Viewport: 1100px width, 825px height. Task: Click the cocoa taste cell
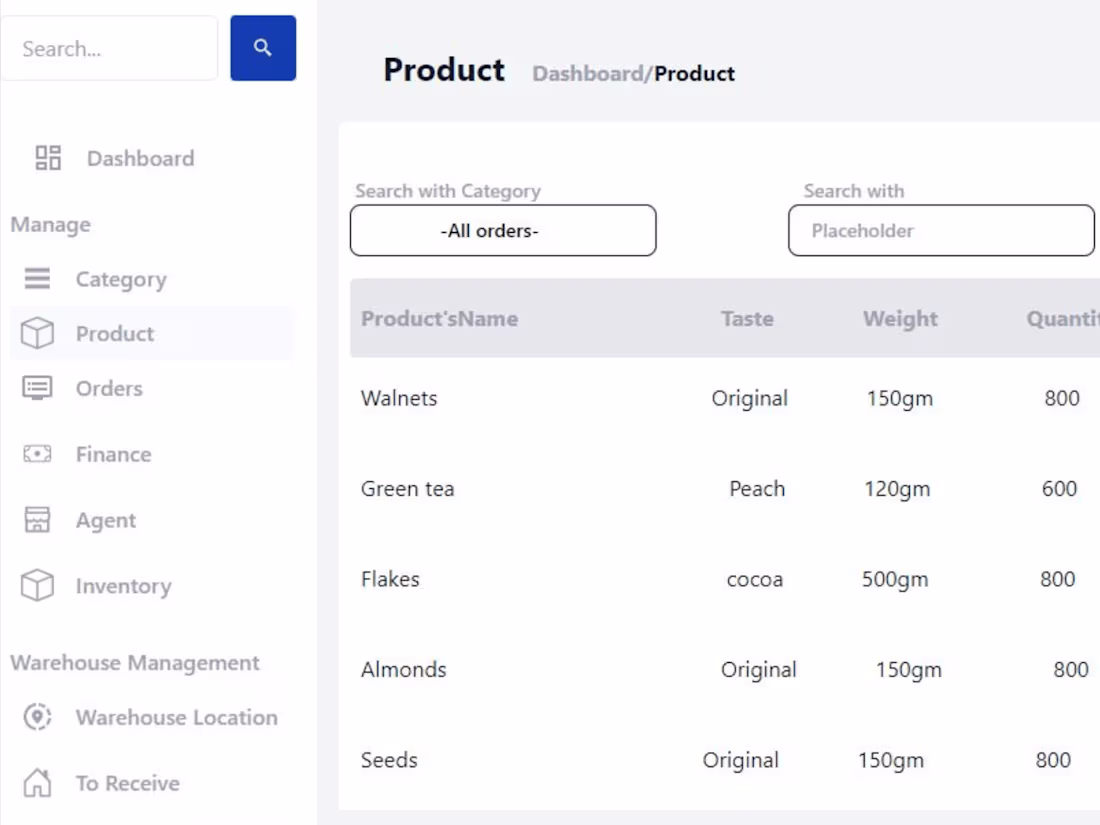point(755,580)
